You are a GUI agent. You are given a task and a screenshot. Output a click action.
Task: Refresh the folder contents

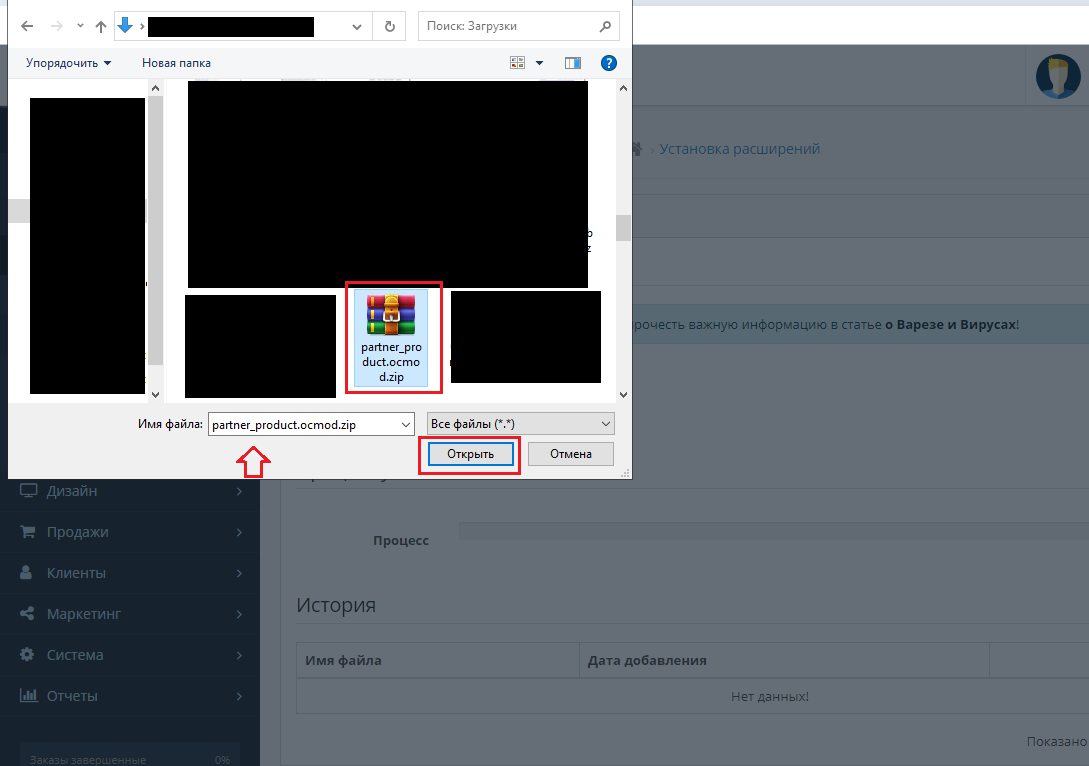389,26
